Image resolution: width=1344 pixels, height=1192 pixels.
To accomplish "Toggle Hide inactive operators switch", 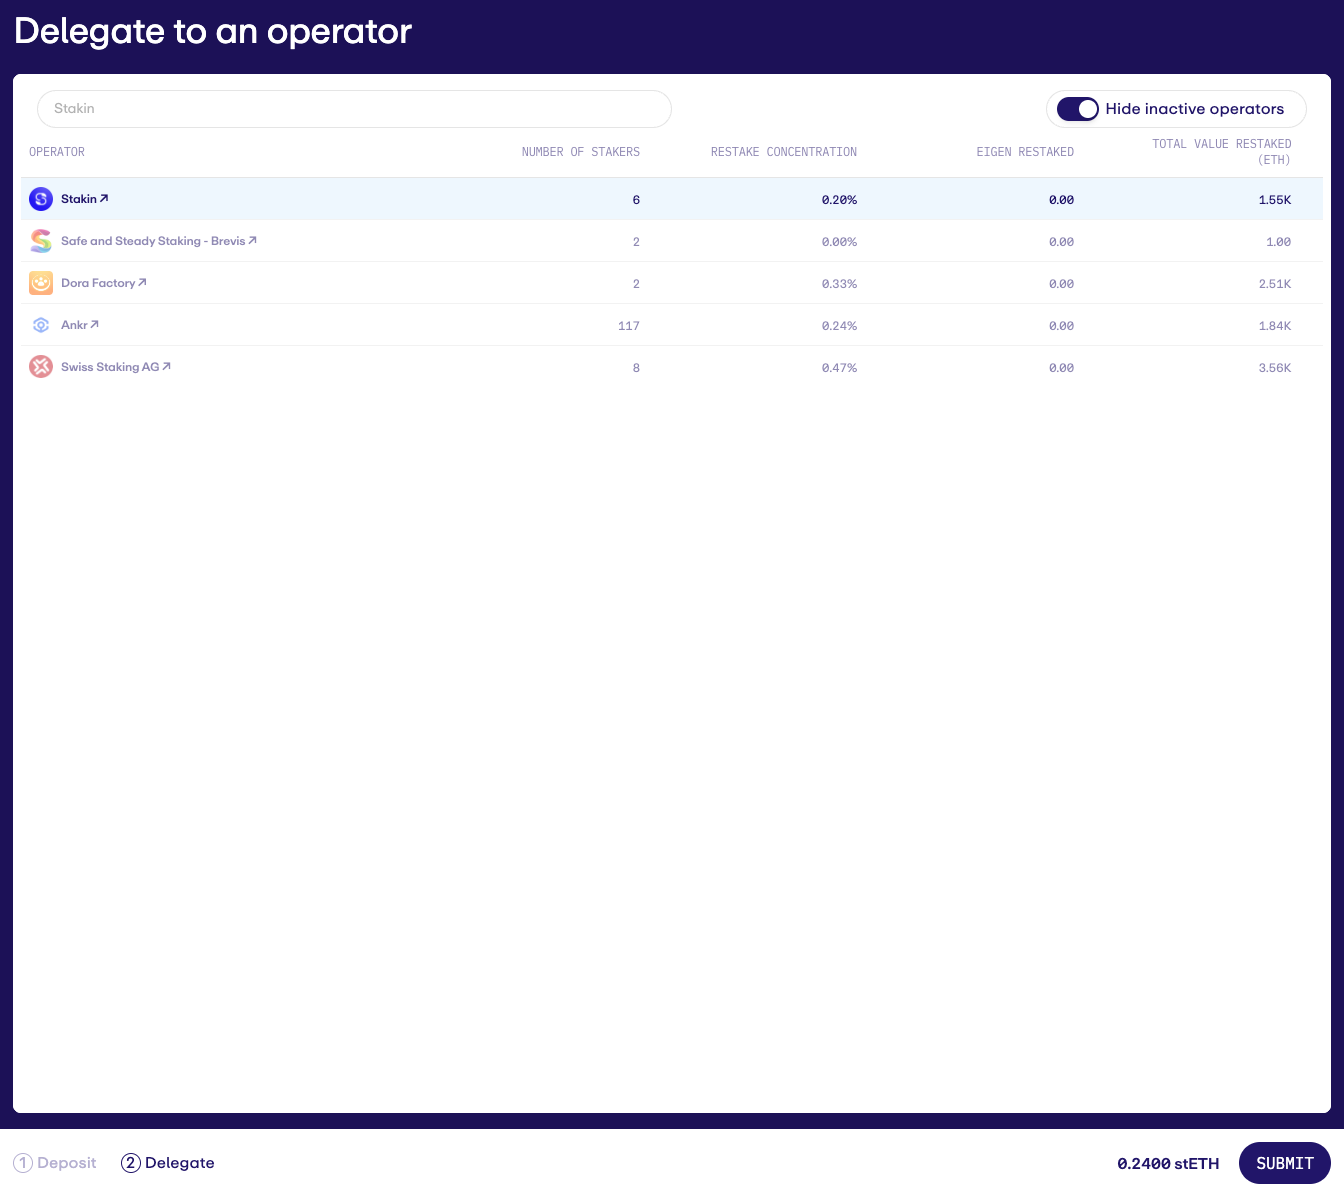I will (1078, 109).
